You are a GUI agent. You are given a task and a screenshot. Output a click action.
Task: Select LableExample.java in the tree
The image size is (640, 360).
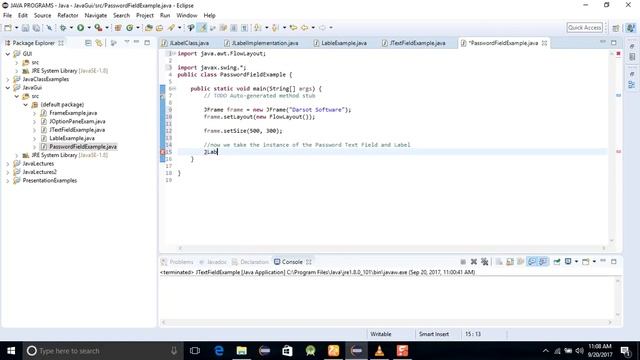click(x=72, y=138)
